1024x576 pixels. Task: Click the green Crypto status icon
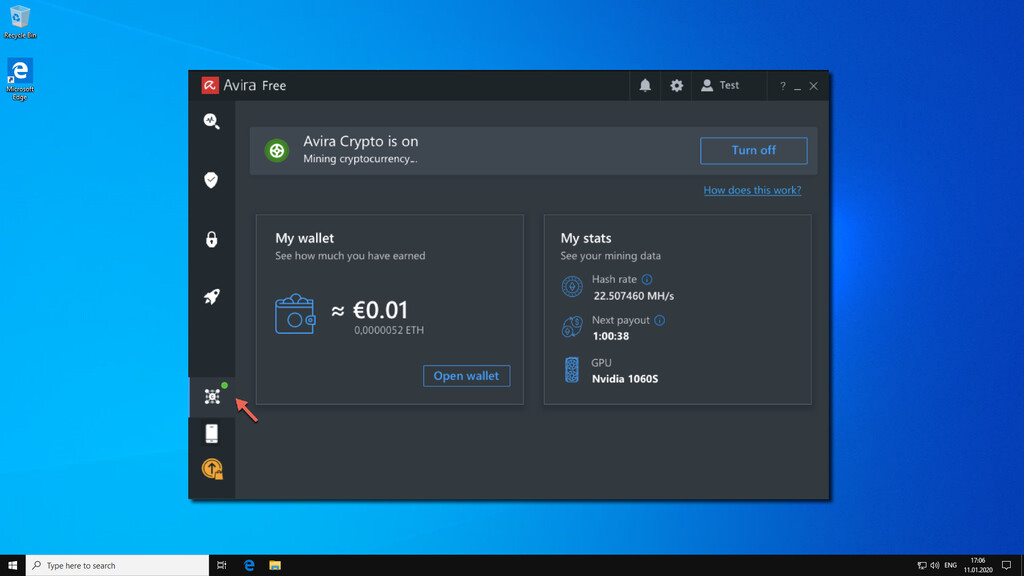click(277, 150)
